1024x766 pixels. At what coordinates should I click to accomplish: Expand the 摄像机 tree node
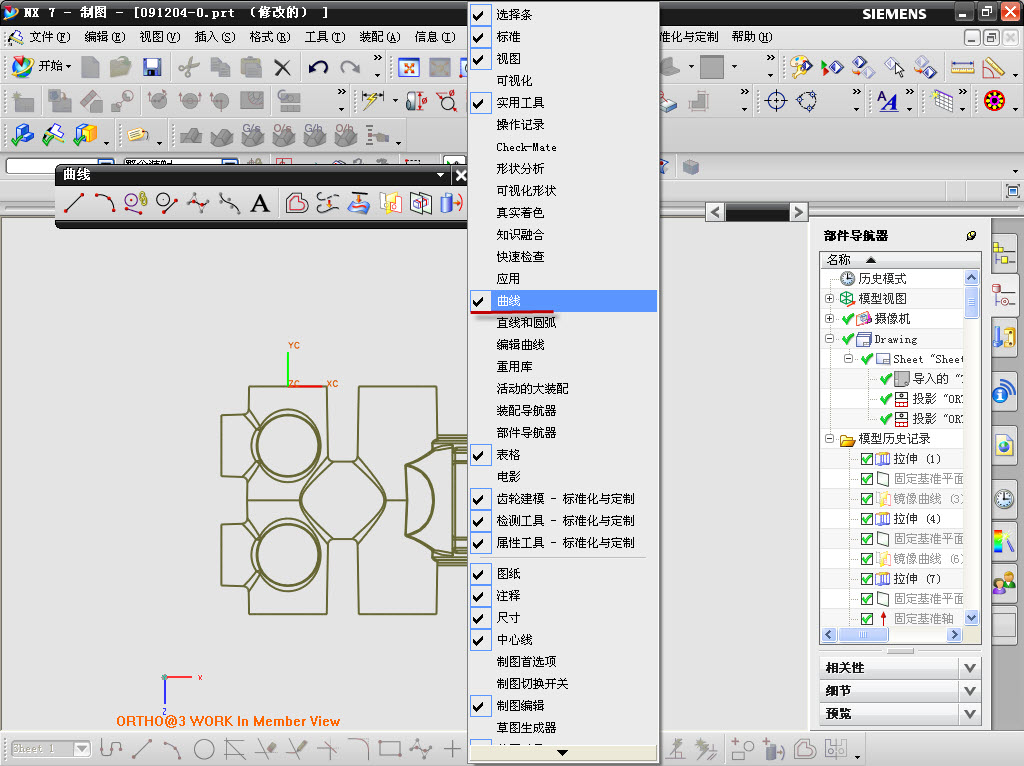(x=829, y=319)
